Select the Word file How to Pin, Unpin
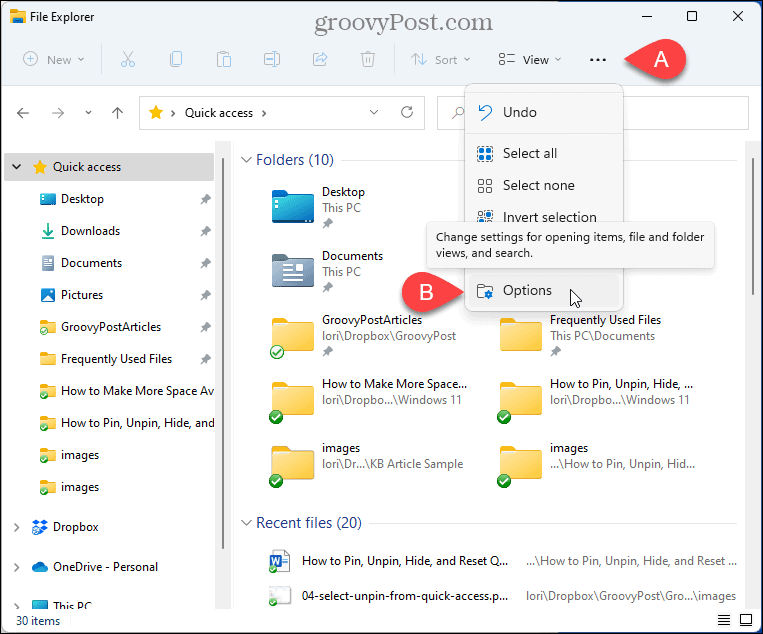Viewport: 763px width, 634px height. (405, 561)
